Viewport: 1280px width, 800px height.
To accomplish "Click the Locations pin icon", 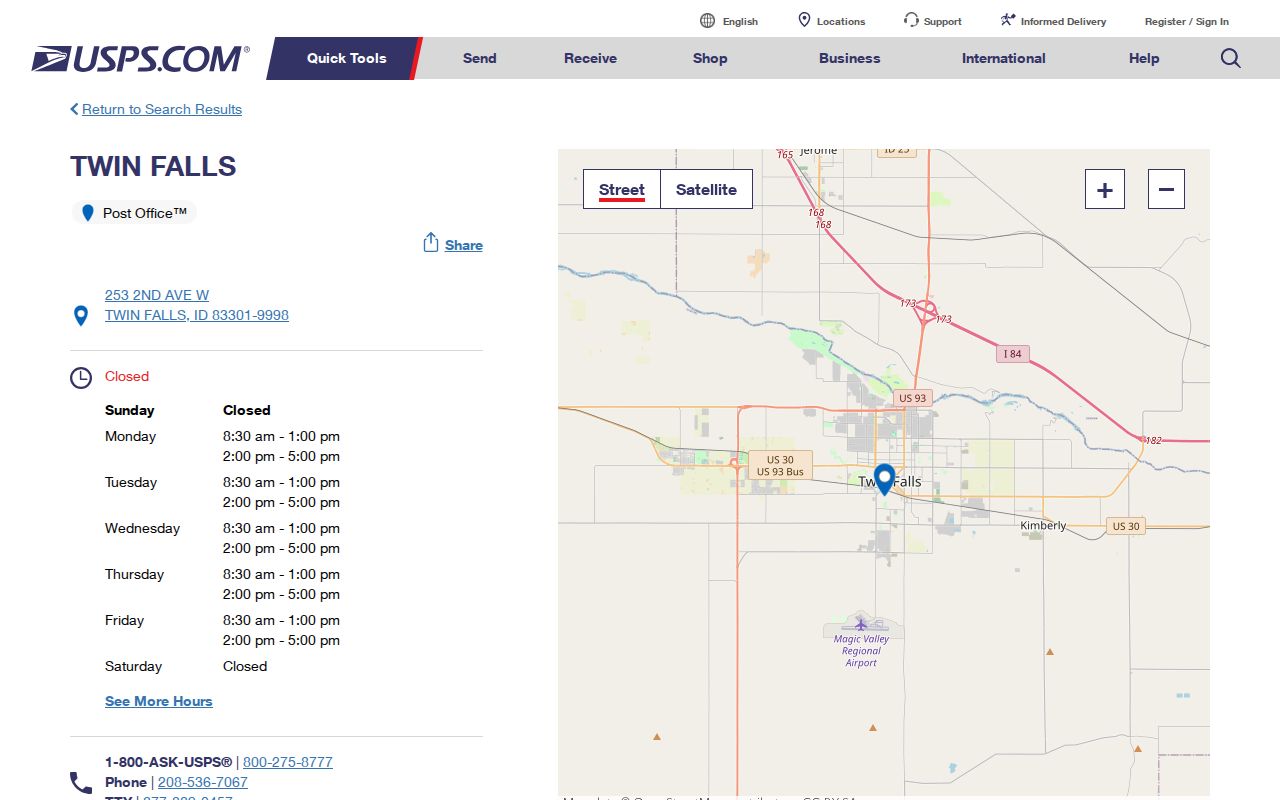I will click(804, 20).
